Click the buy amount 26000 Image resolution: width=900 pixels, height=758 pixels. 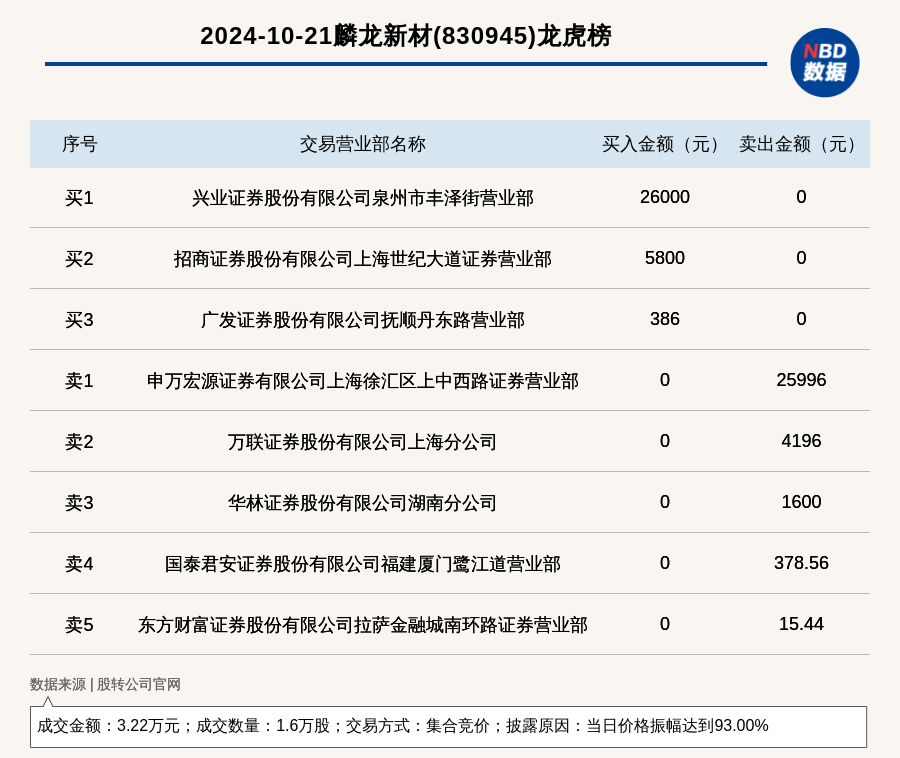(665, 197)
